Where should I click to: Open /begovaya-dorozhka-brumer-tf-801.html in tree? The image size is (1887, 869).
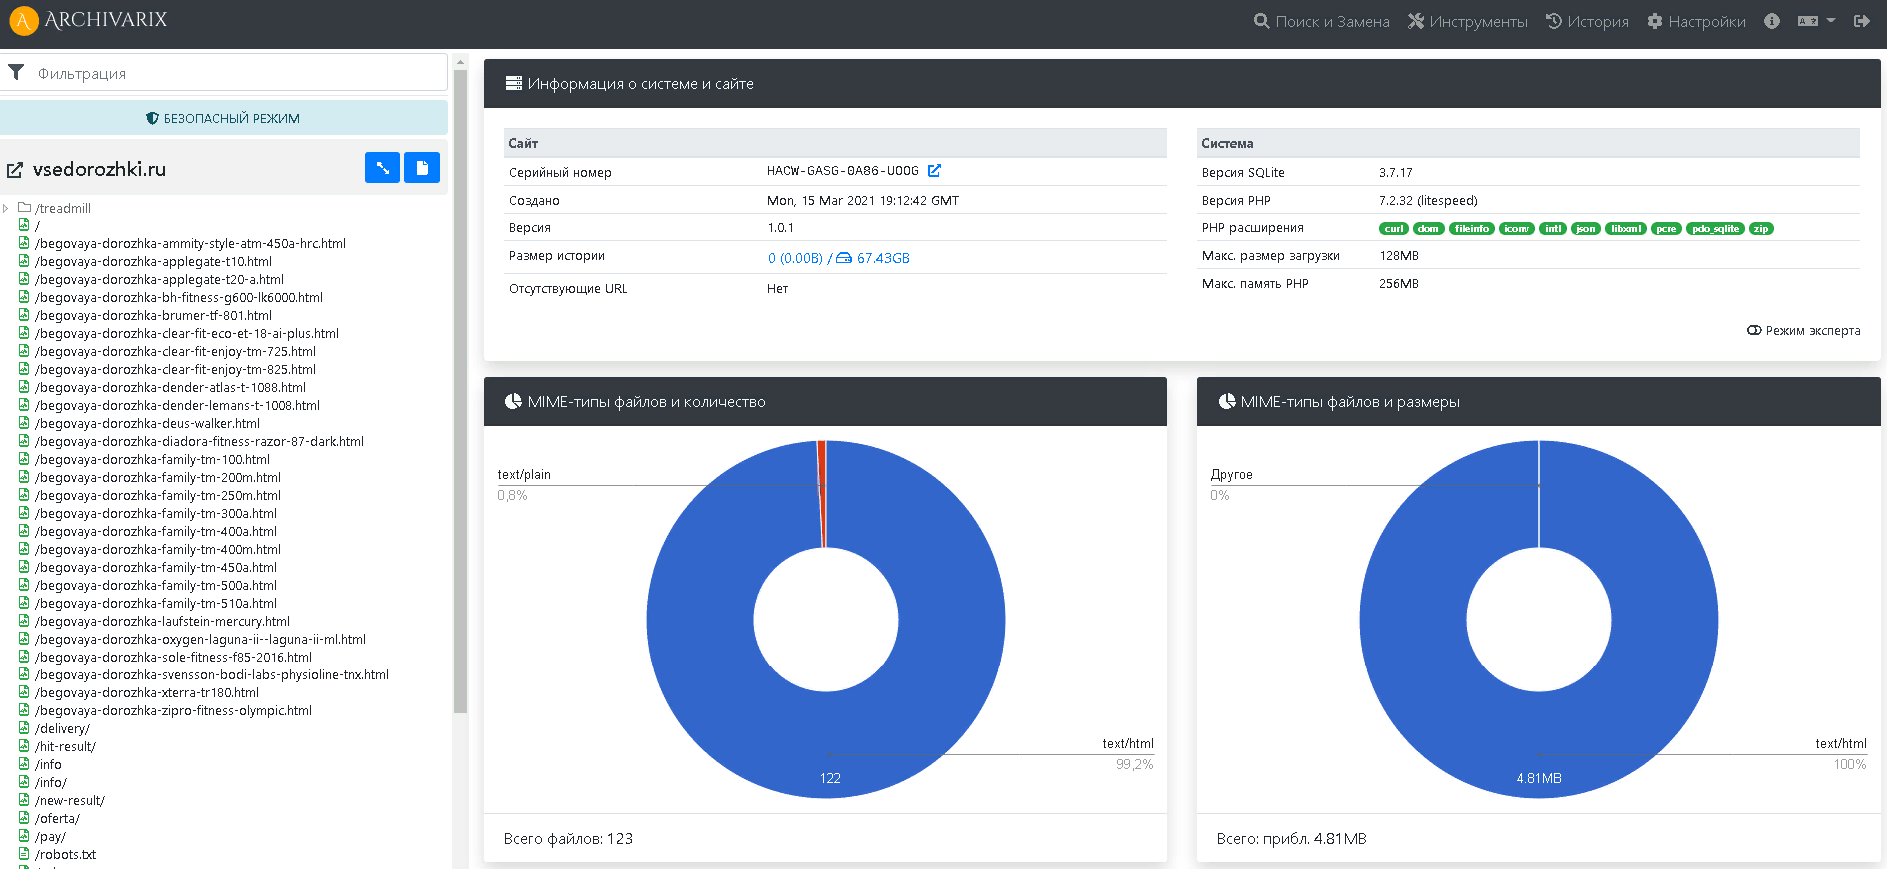(153, 316)
